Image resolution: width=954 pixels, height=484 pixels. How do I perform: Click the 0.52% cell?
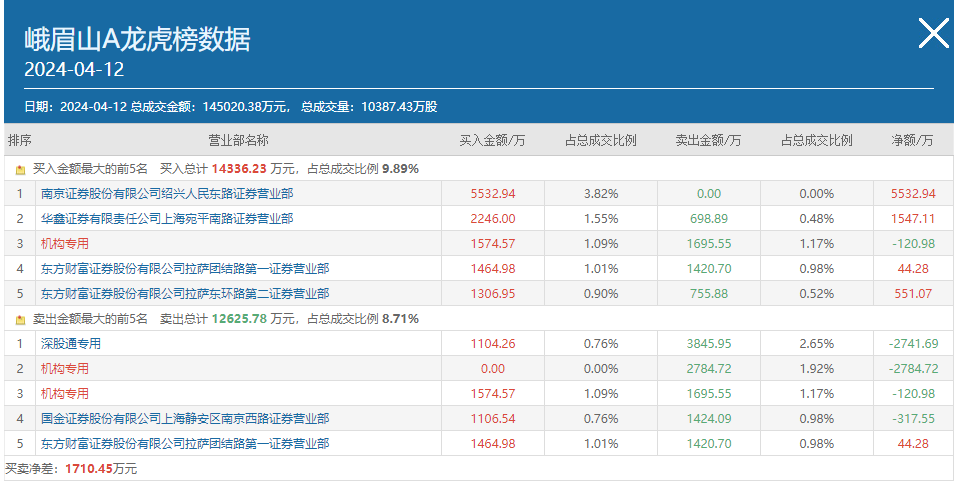click(x=817, y=294)
